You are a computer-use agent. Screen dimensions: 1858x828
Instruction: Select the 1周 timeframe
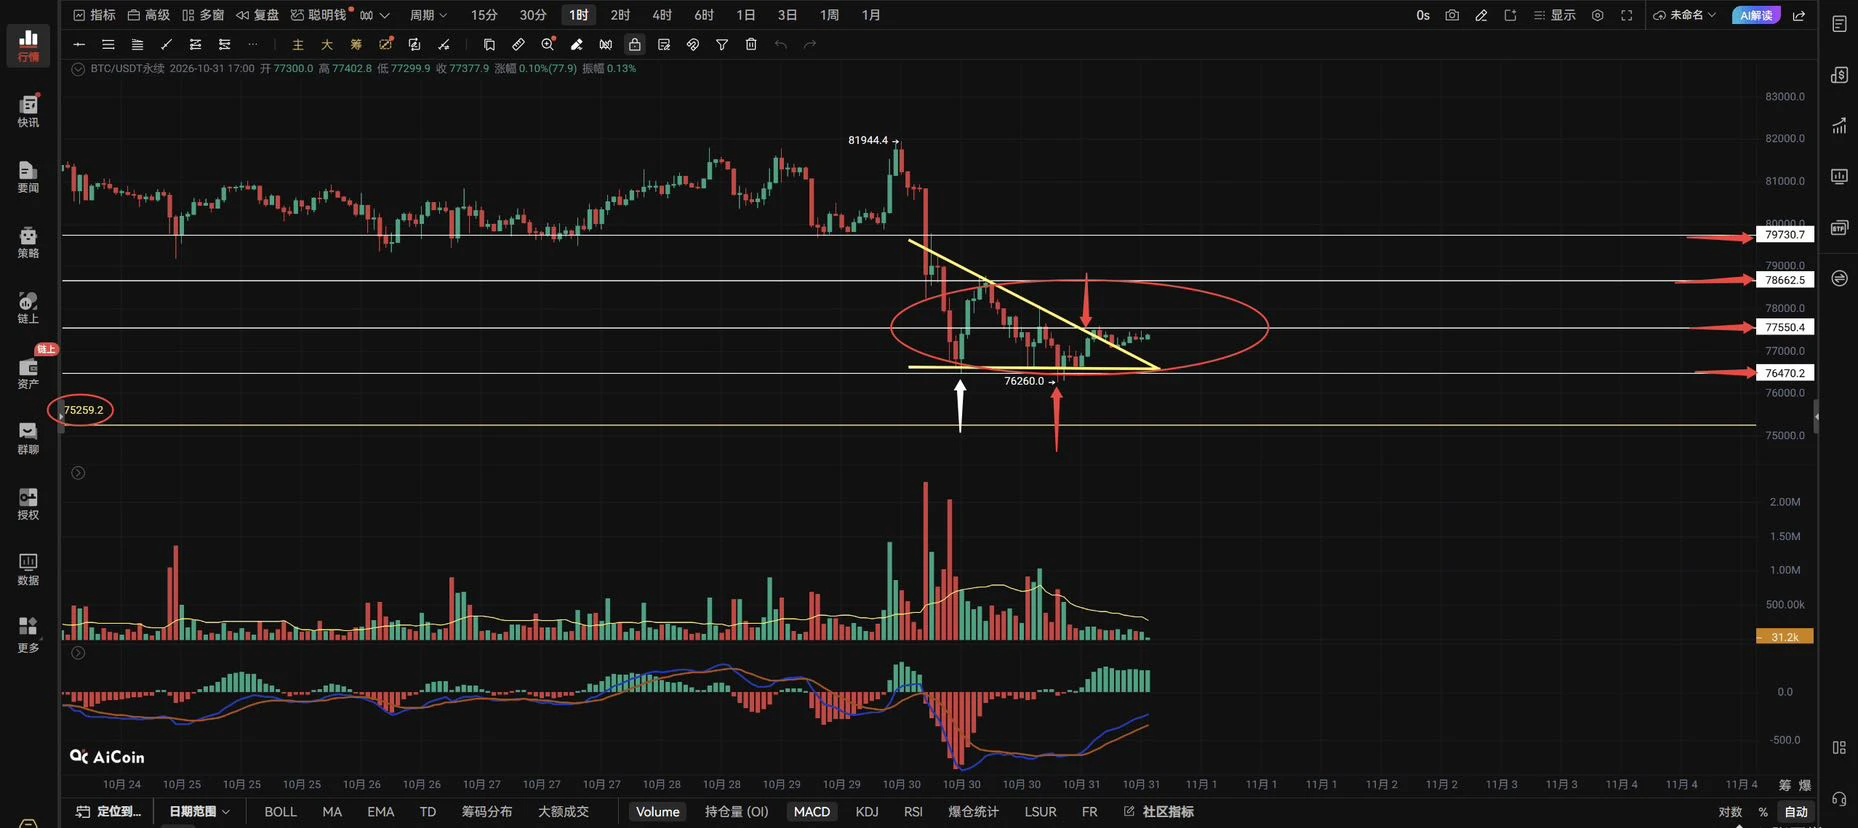pyautogui.click(x=829, y=15)
